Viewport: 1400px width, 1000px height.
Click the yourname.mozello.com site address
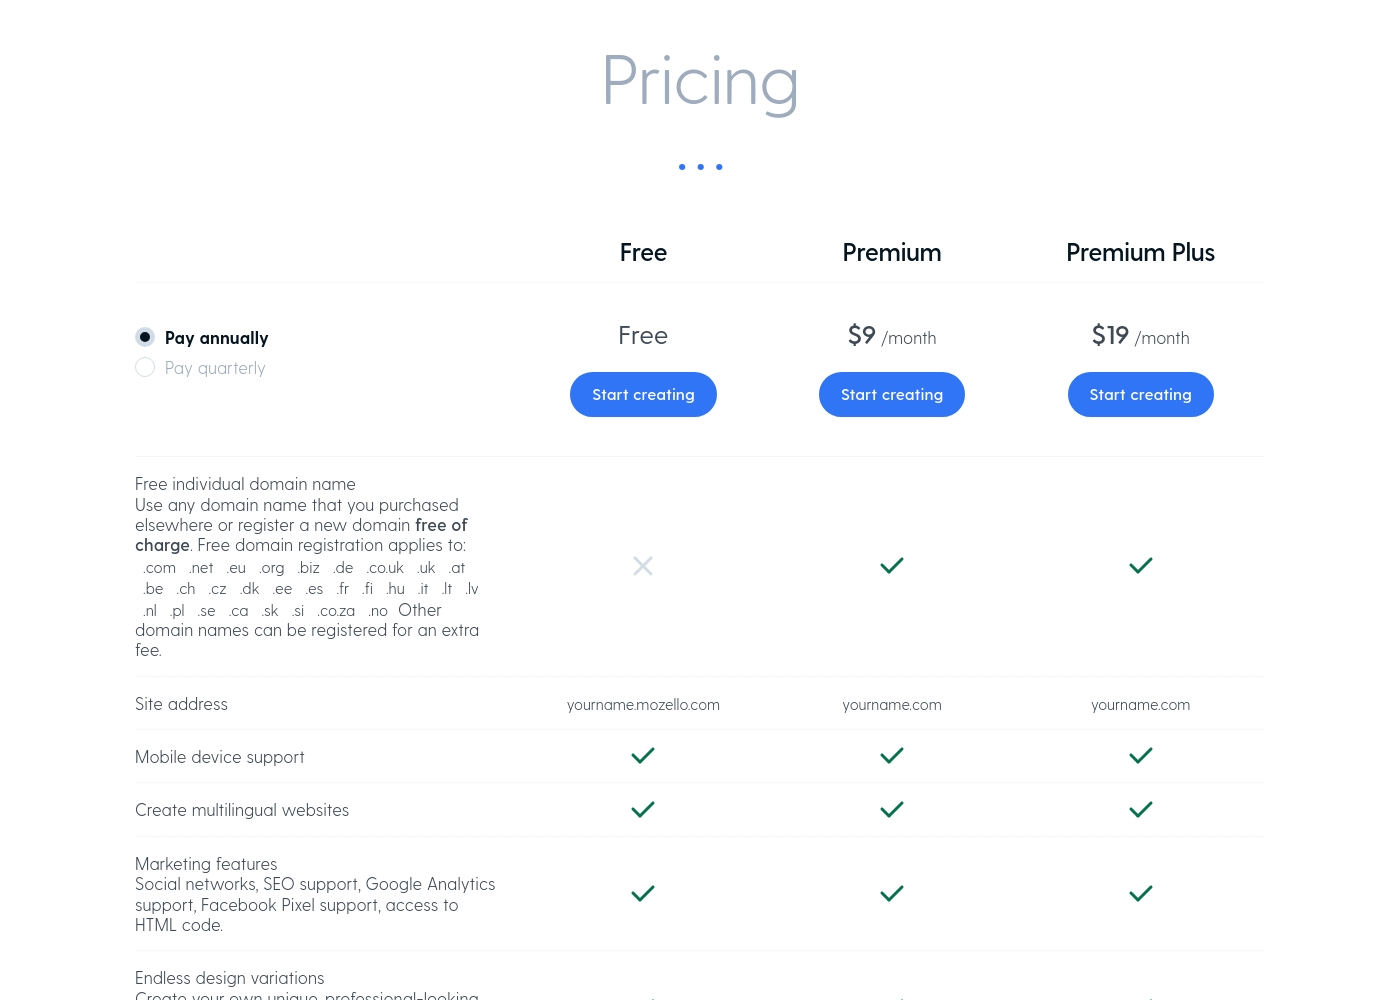coord(643,705)
